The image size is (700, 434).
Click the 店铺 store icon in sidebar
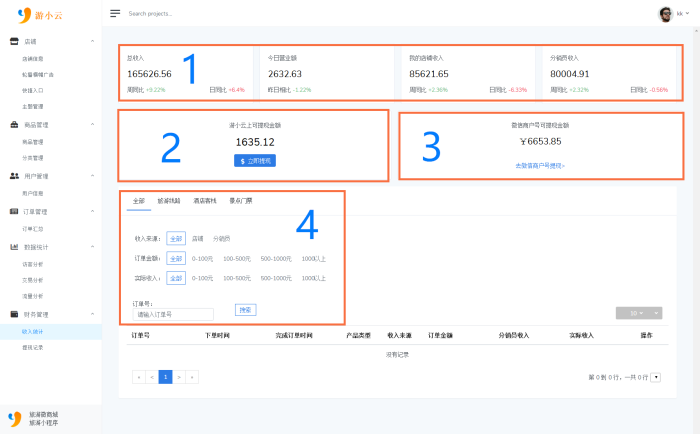(14, 41)
